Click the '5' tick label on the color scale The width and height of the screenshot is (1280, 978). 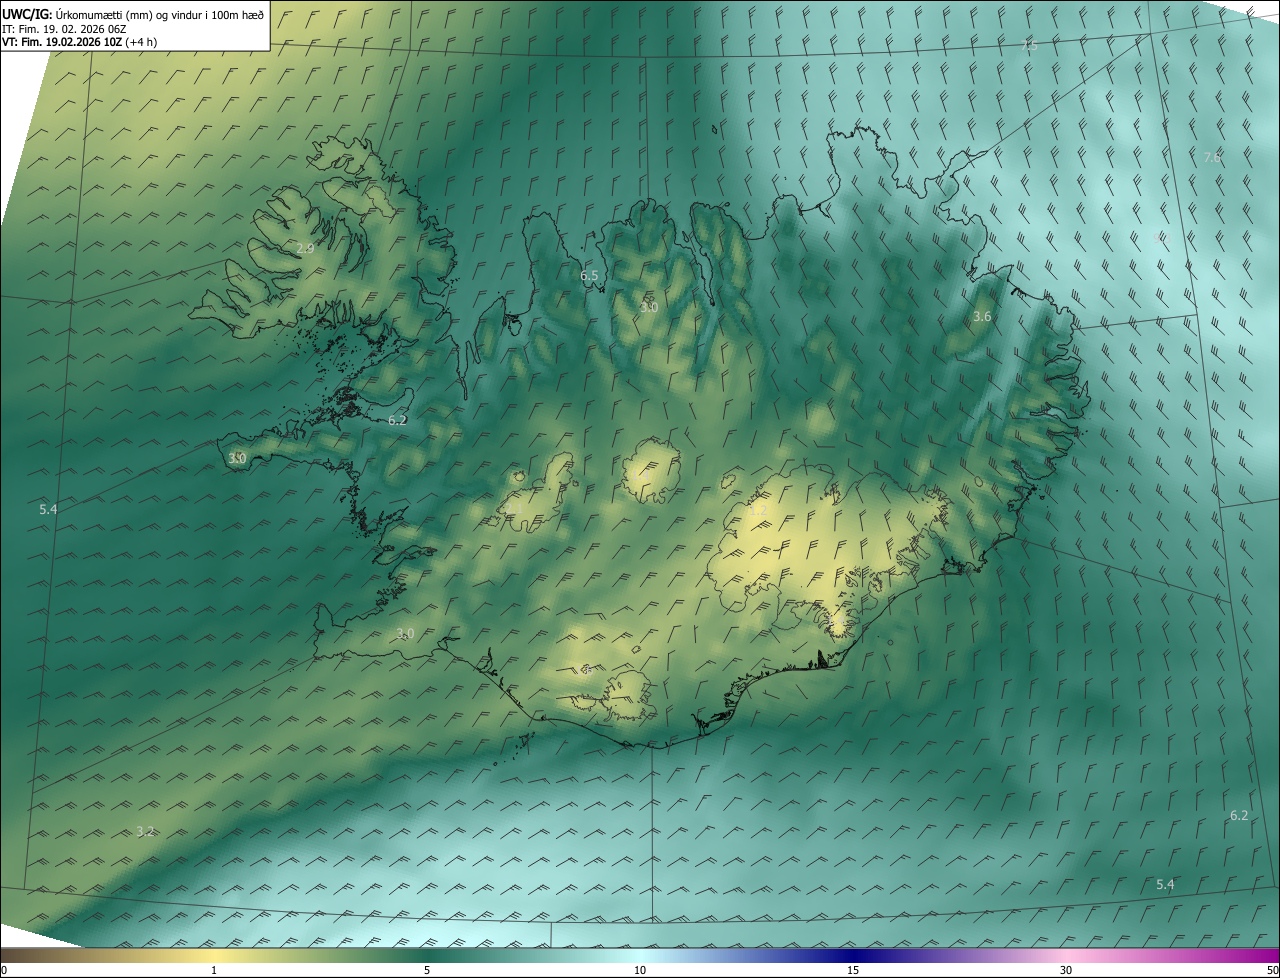(x=427, y=970)
